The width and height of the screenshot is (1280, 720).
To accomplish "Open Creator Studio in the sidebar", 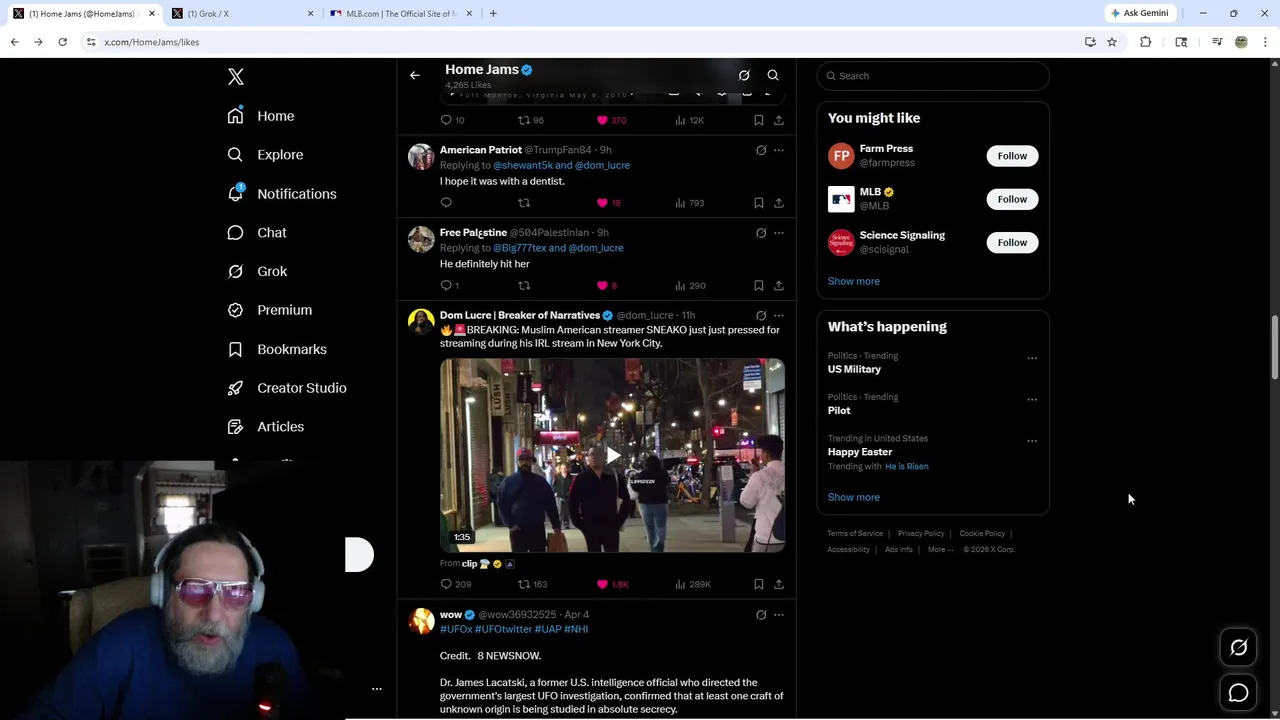I will [x=287, y=388].
